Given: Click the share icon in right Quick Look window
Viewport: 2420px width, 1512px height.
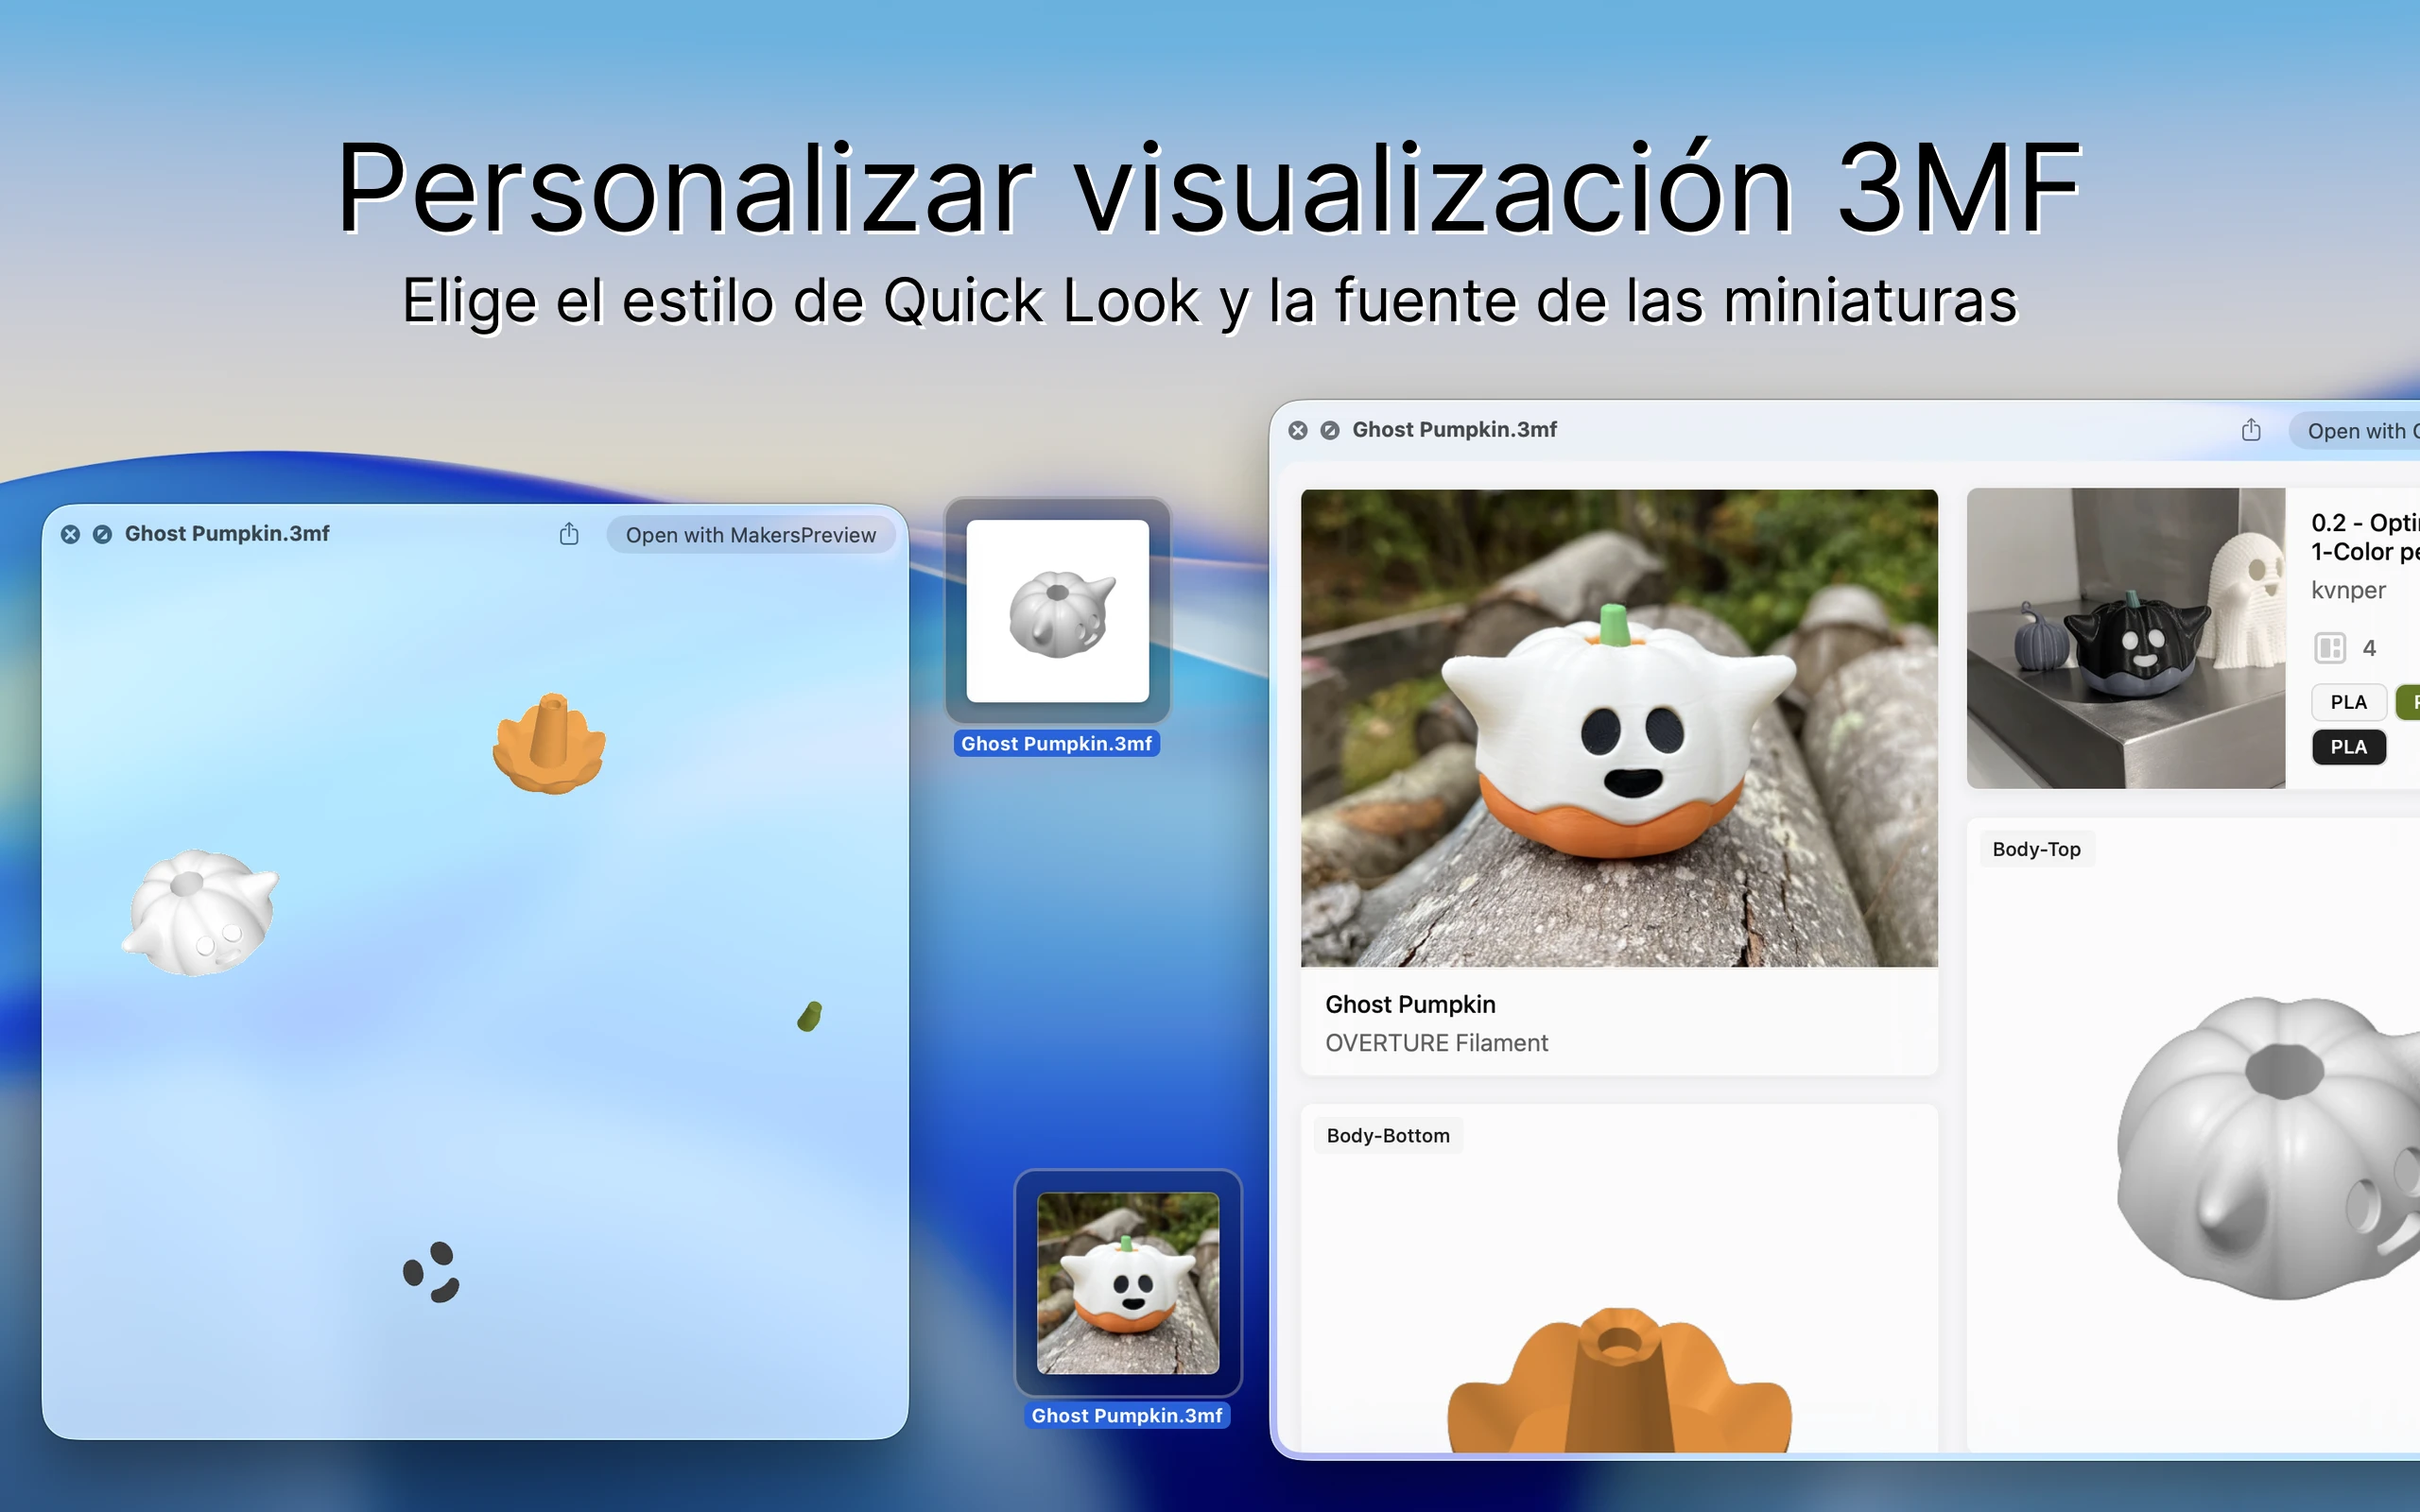Looking at the screenshot, I should click(x=2251, y=430).
